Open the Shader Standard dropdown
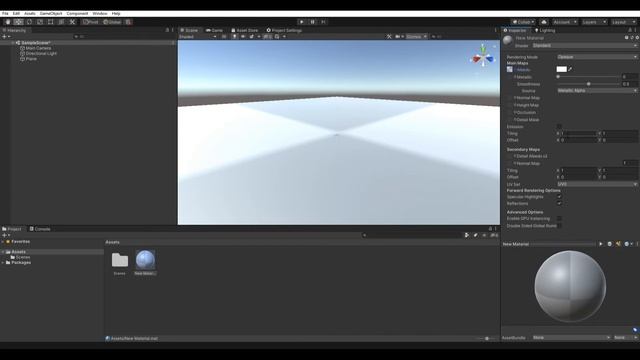Viewport: 640px width, 360px height. [x=584, y=46]
